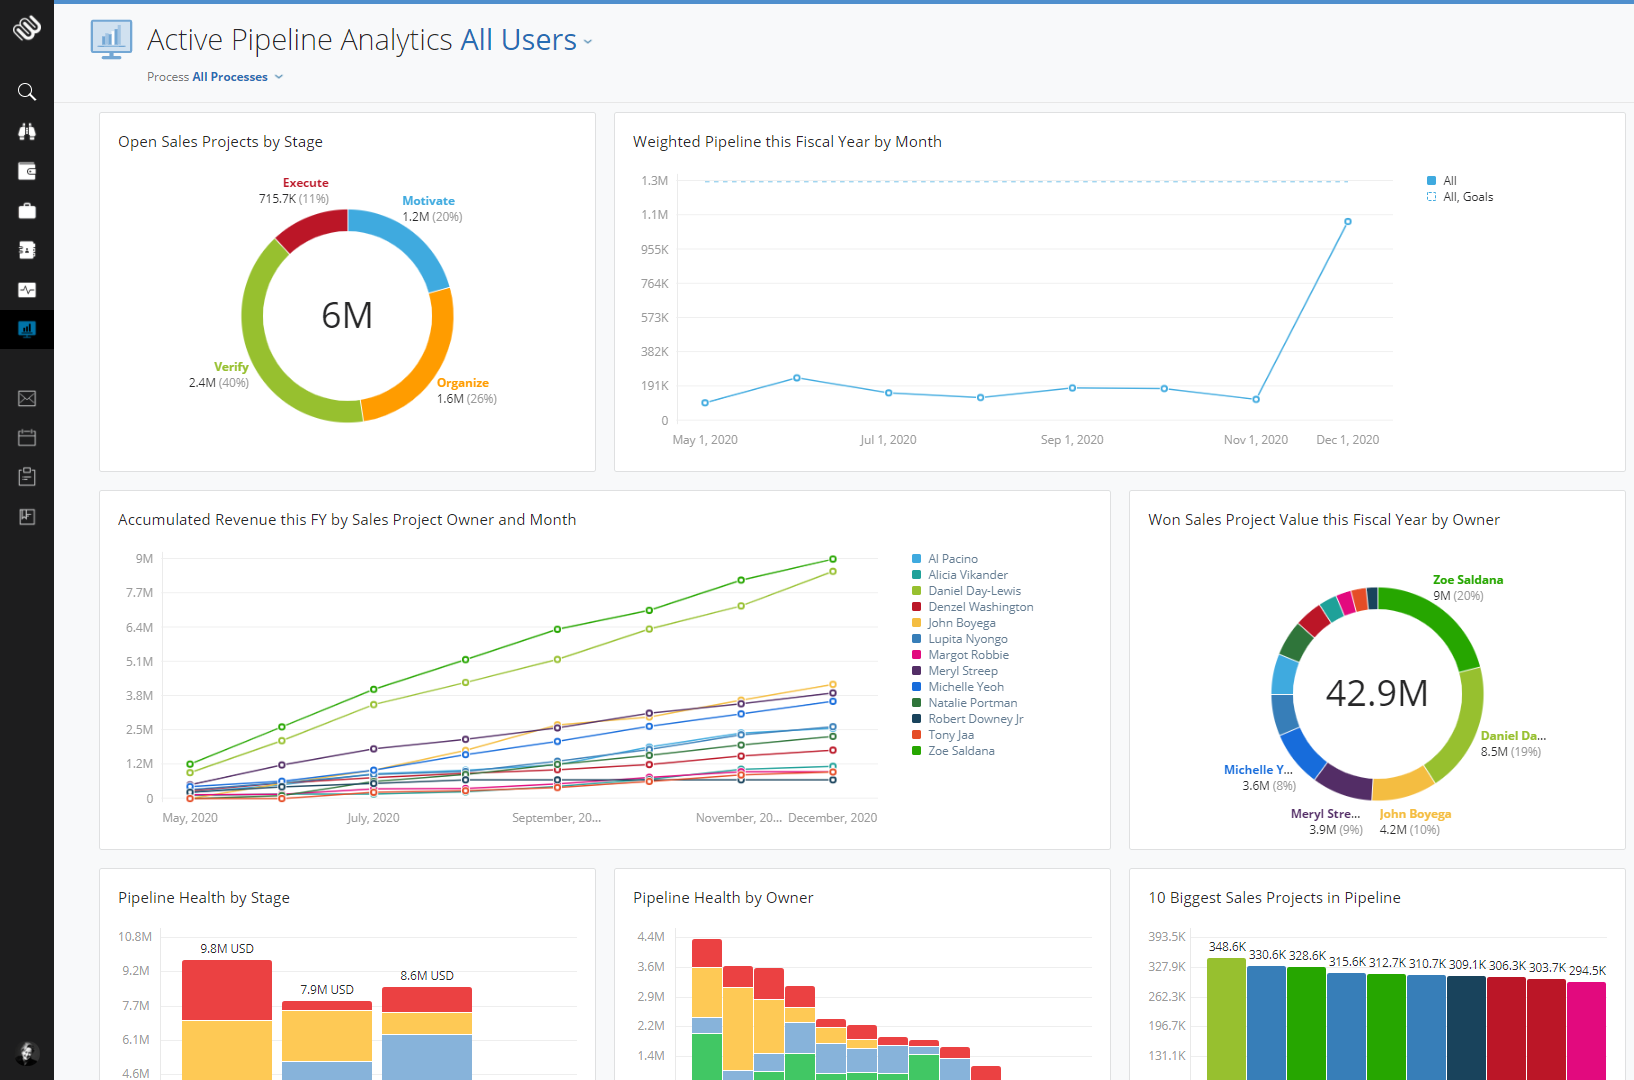
Task: Open the mail envelope icon in sidebar
Action: (27, 398)
